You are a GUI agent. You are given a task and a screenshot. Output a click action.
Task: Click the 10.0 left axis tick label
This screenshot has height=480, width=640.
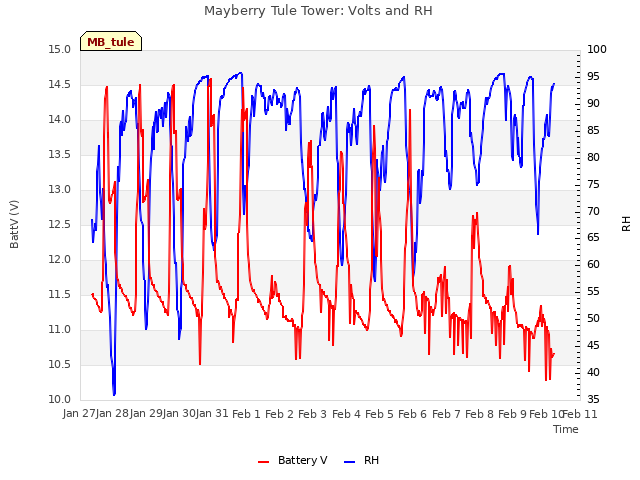click(60, 400)
